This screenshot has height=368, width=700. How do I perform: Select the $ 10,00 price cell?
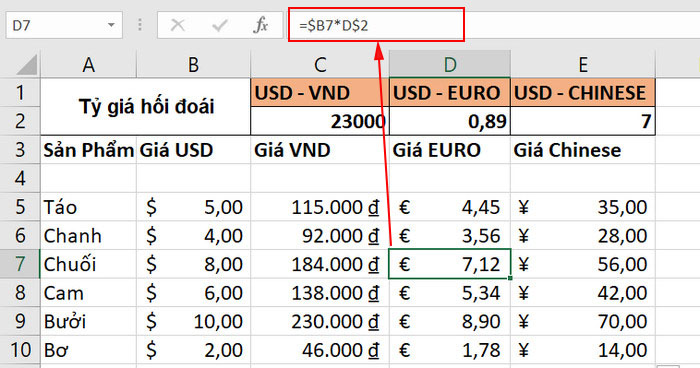pos(193,321)
